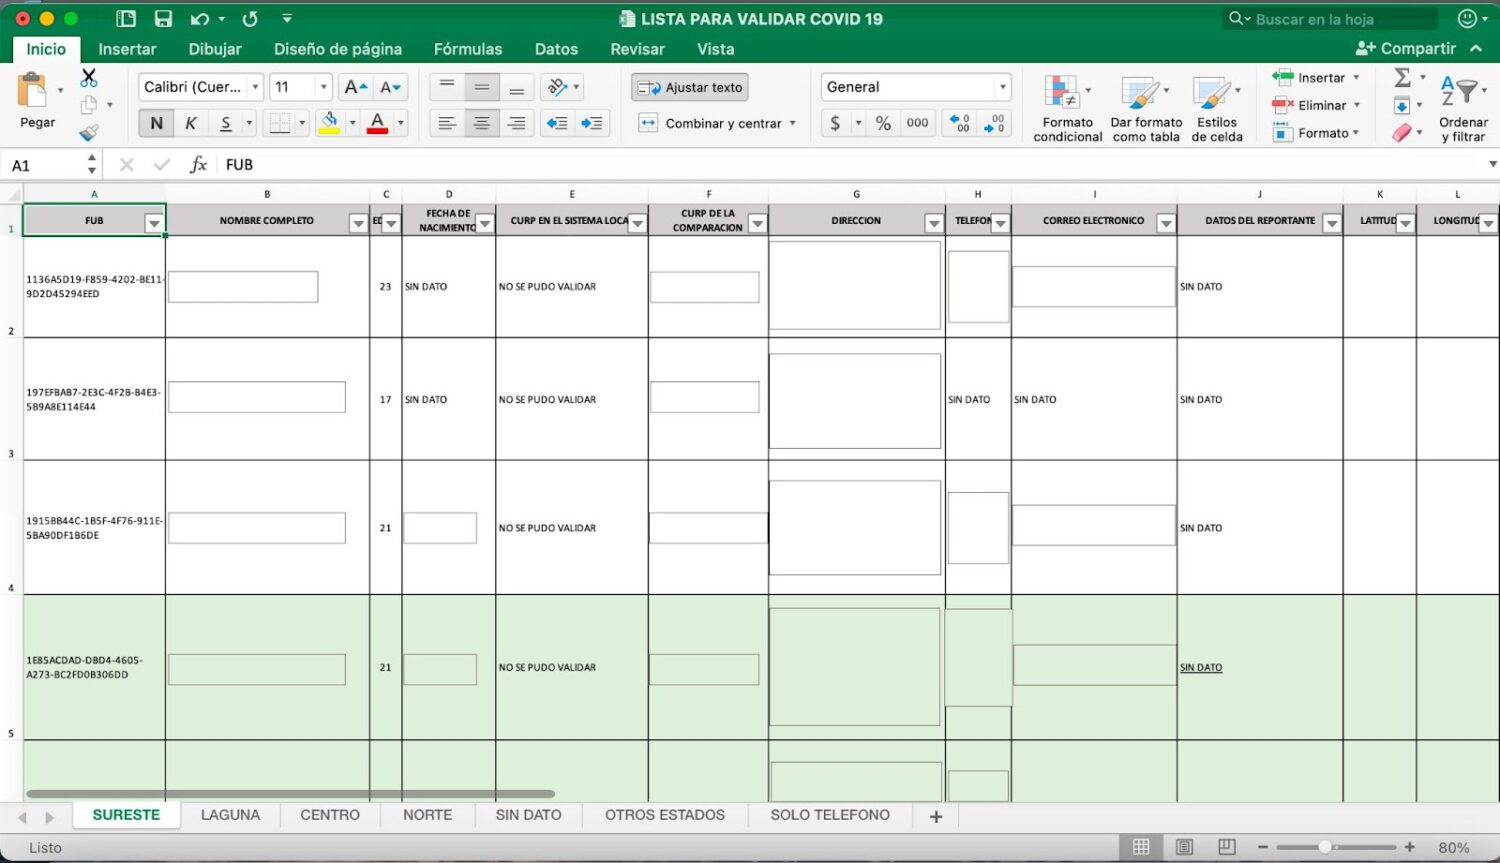Open the Calibri font name dropdown
This screenshot has height=863, width=1500.
click(x=255, y=87)
